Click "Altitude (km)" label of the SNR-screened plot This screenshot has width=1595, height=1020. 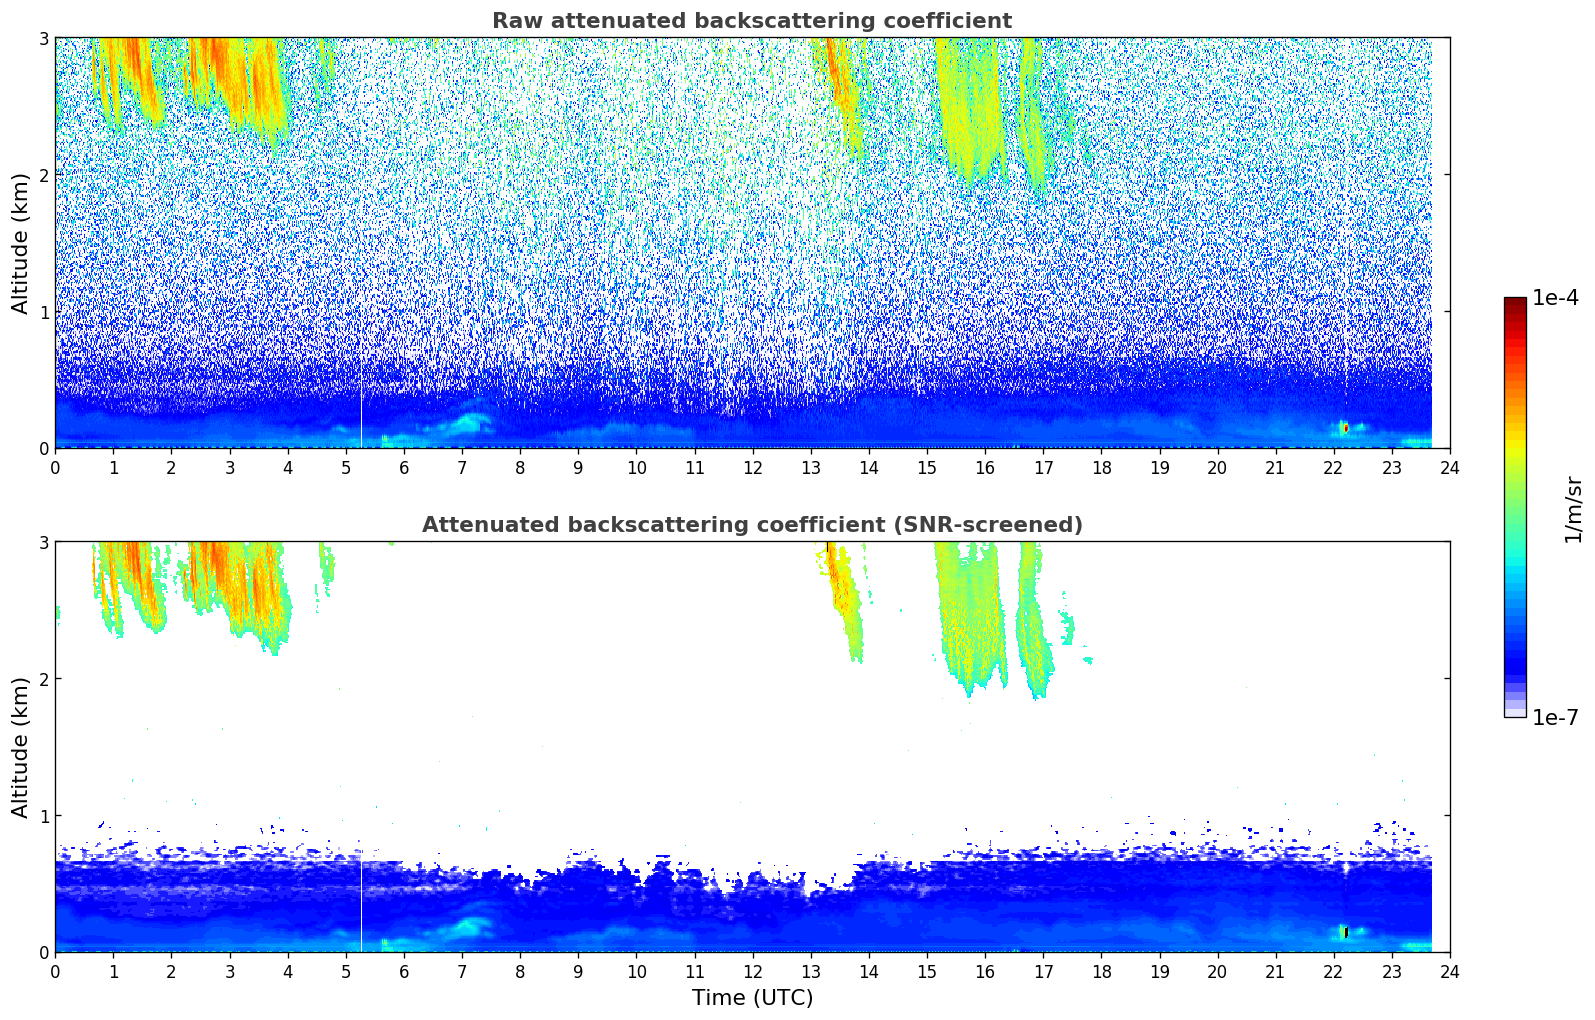21,747
